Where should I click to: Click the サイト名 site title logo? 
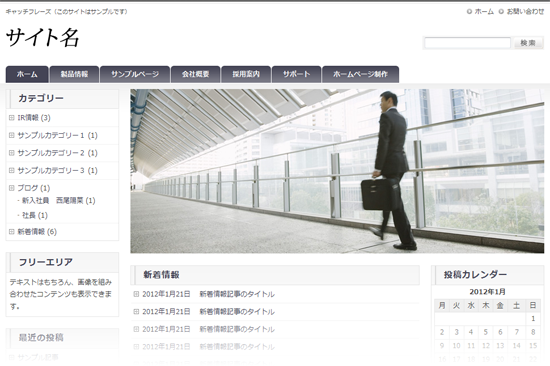tap(42, 38)
